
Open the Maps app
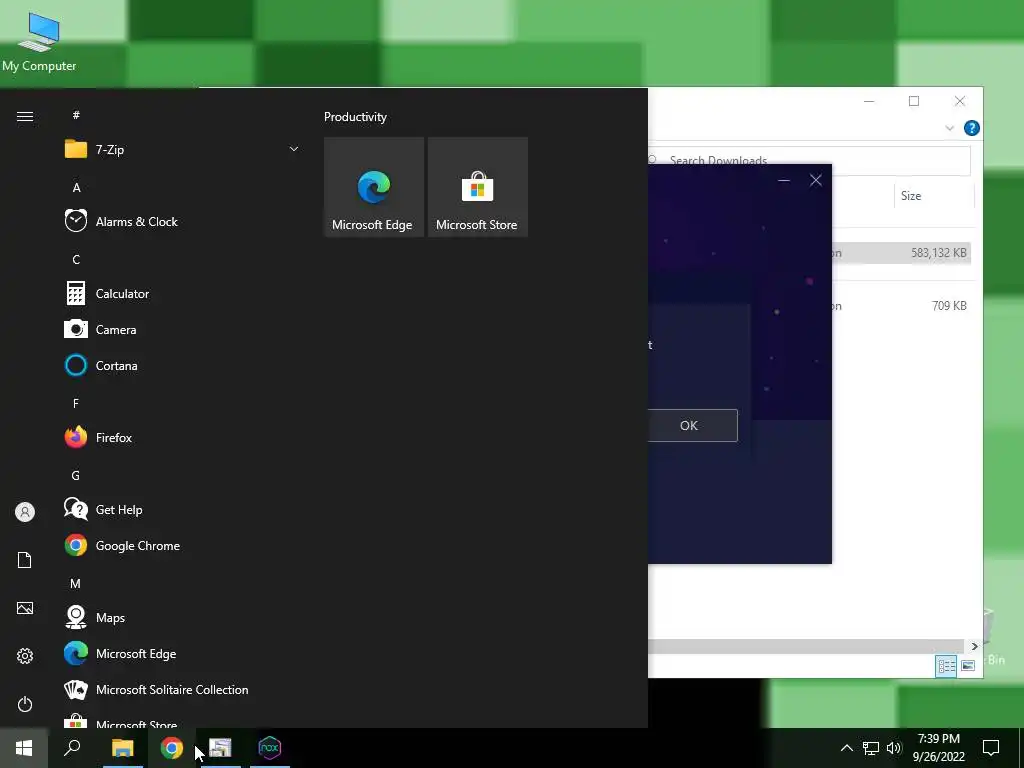181,617
